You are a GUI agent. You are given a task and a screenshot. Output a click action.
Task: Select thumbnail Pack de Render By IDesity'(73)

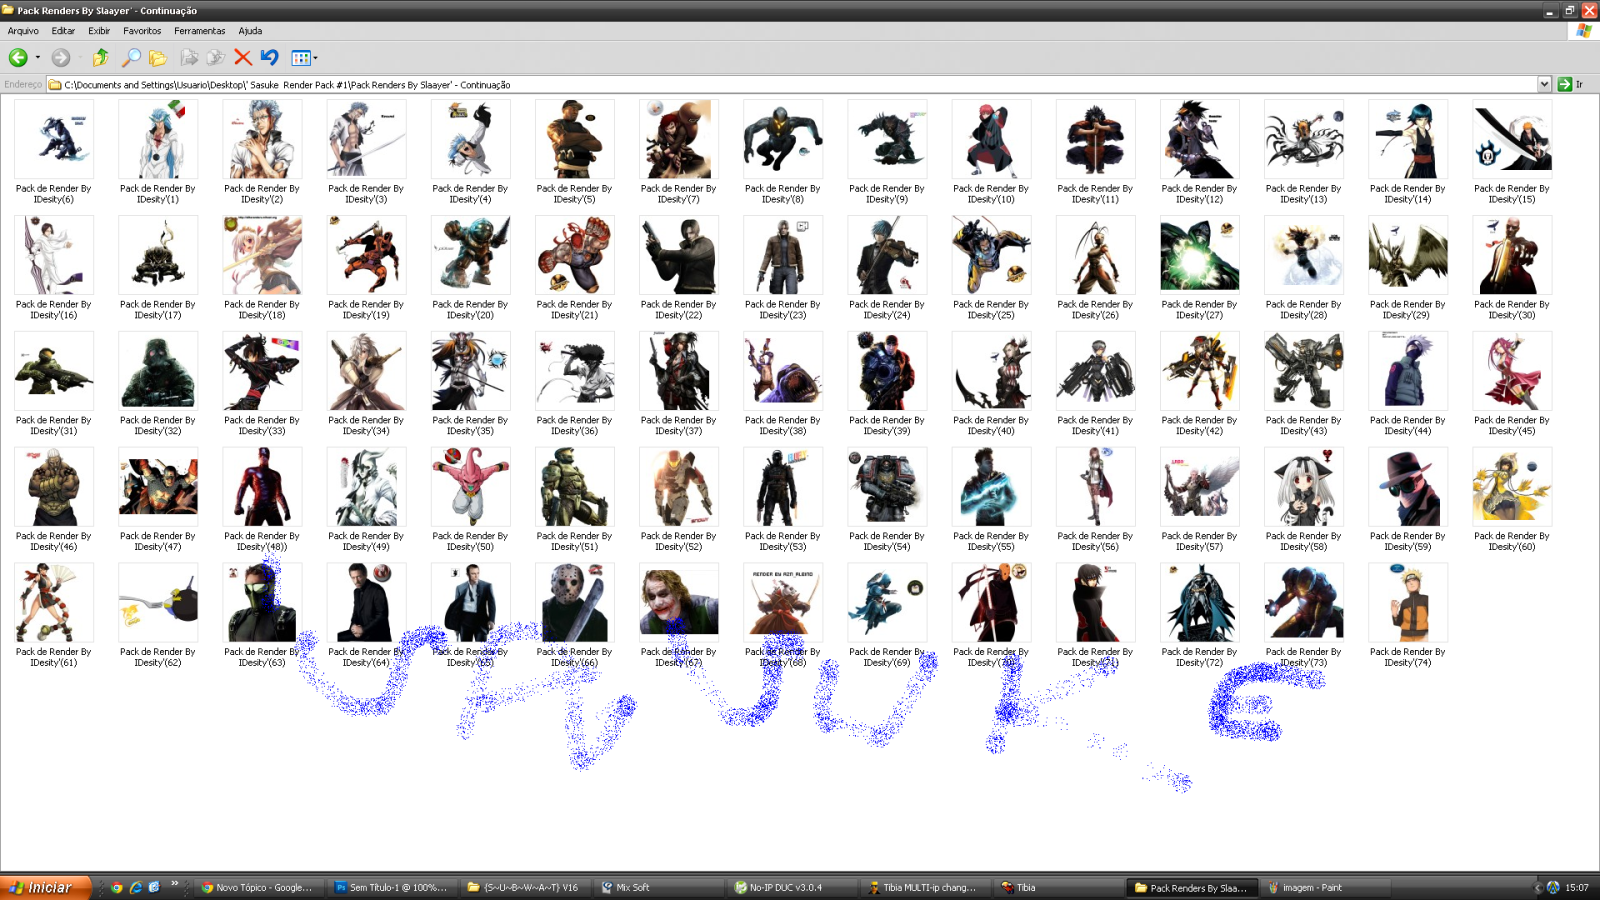[1304, 603]
